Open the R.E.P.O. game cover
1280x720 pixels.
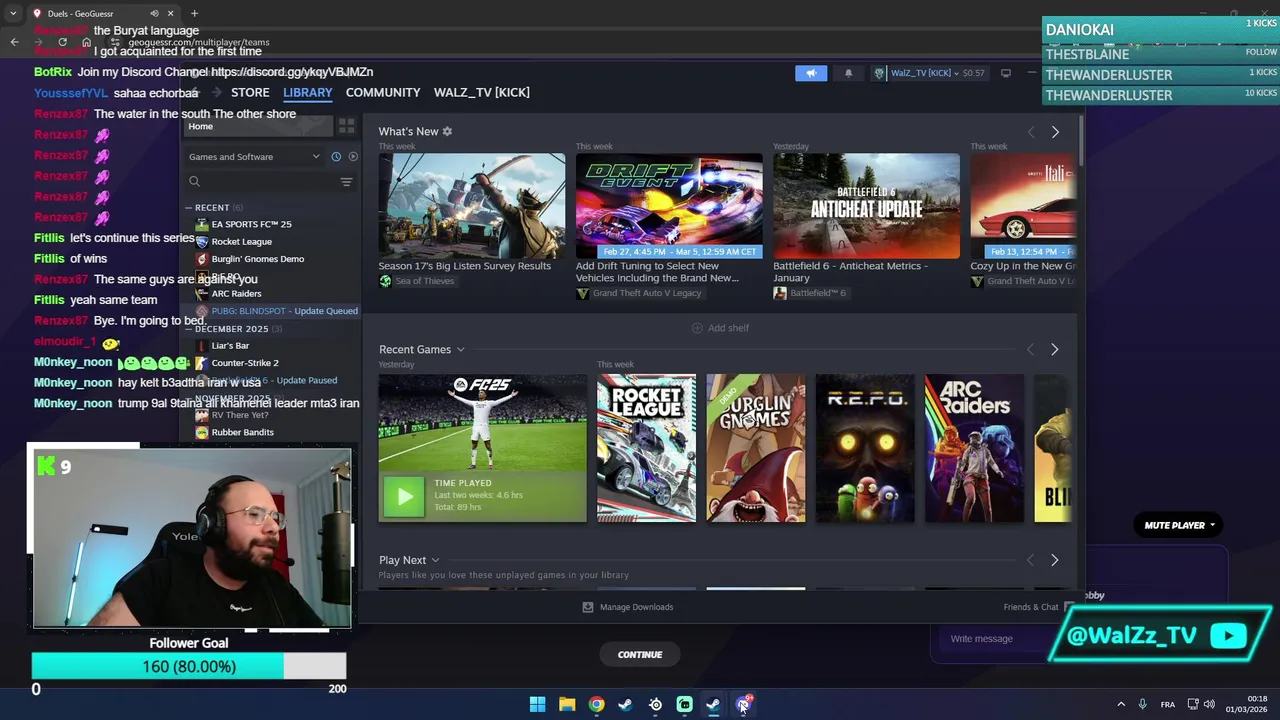(x=865, y=448)
